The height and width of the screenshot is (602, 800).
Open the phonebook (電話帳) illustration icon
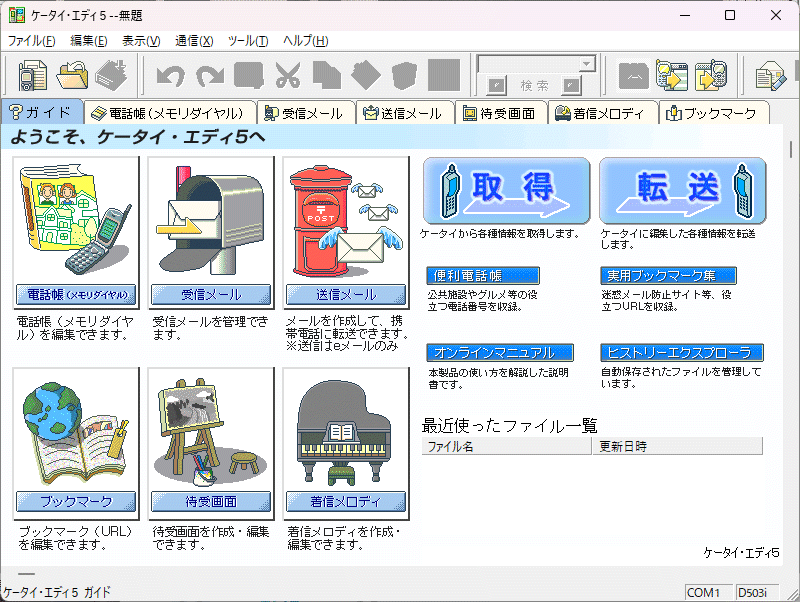click(x=77, y=220)
